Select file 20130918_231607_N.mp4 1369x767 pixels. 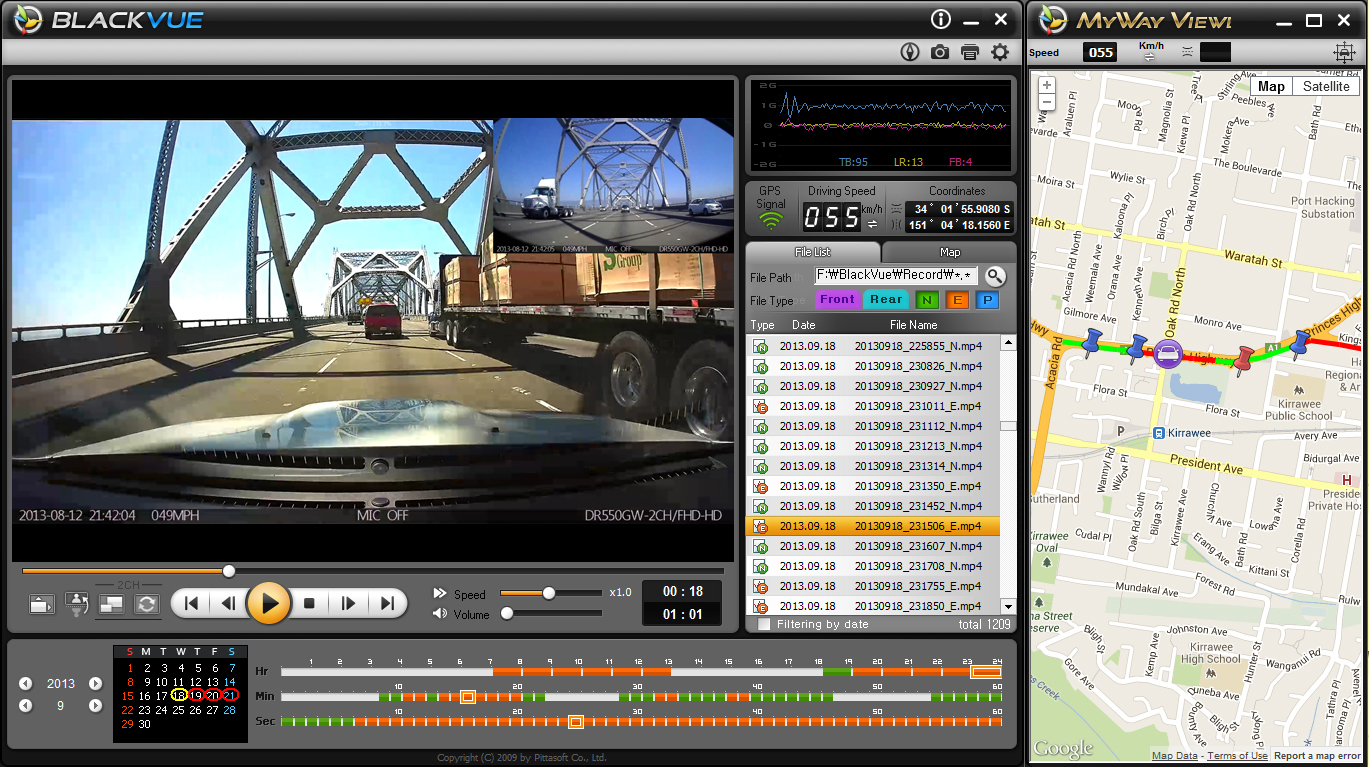(873, 546)
